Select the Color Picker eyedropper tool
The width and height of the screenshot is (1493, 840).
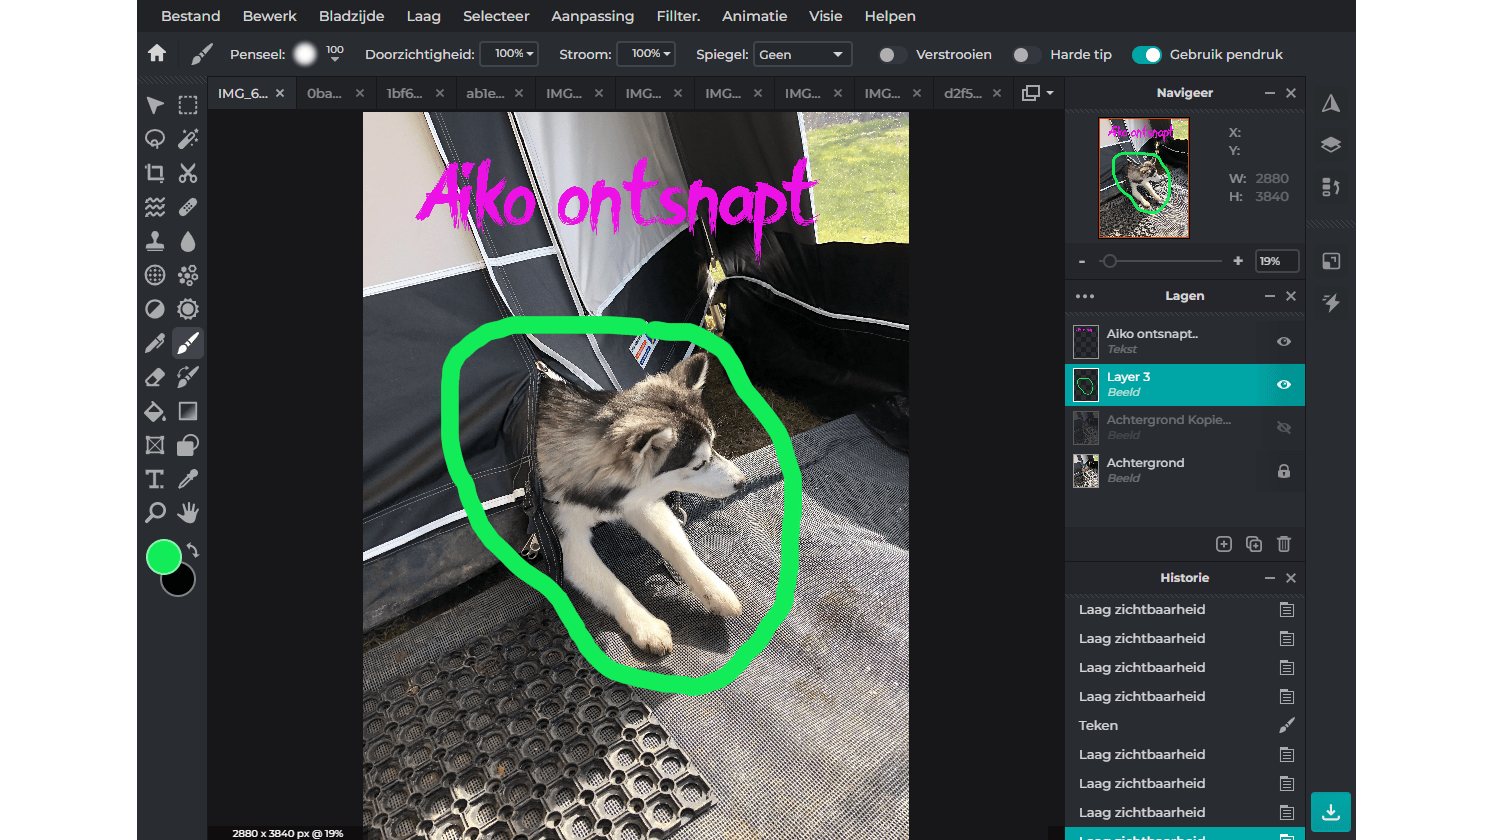(188, 479)
